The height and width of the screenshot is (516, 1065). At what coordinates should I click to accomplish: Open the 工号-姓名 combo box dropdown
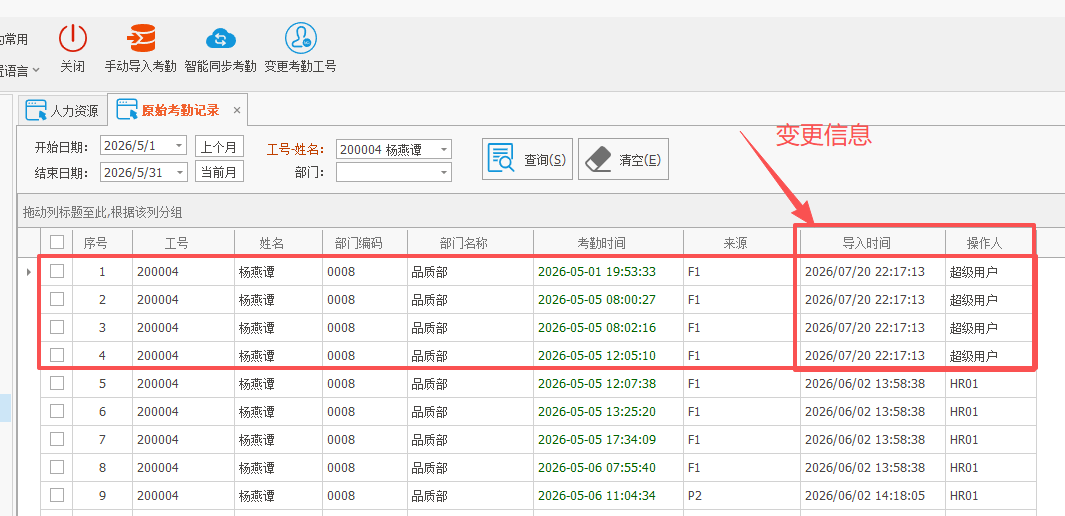[x=443, y=149]
